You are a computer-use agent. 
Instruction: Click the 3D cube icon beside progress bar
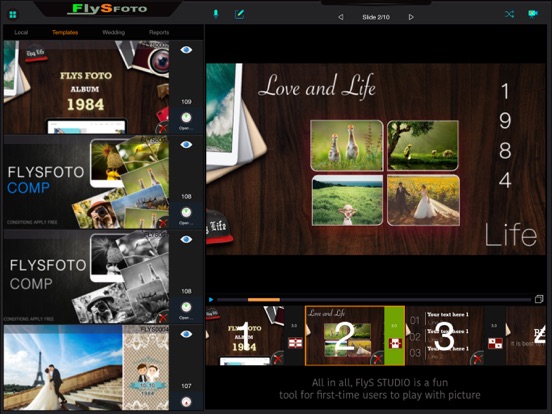(539, 299)
